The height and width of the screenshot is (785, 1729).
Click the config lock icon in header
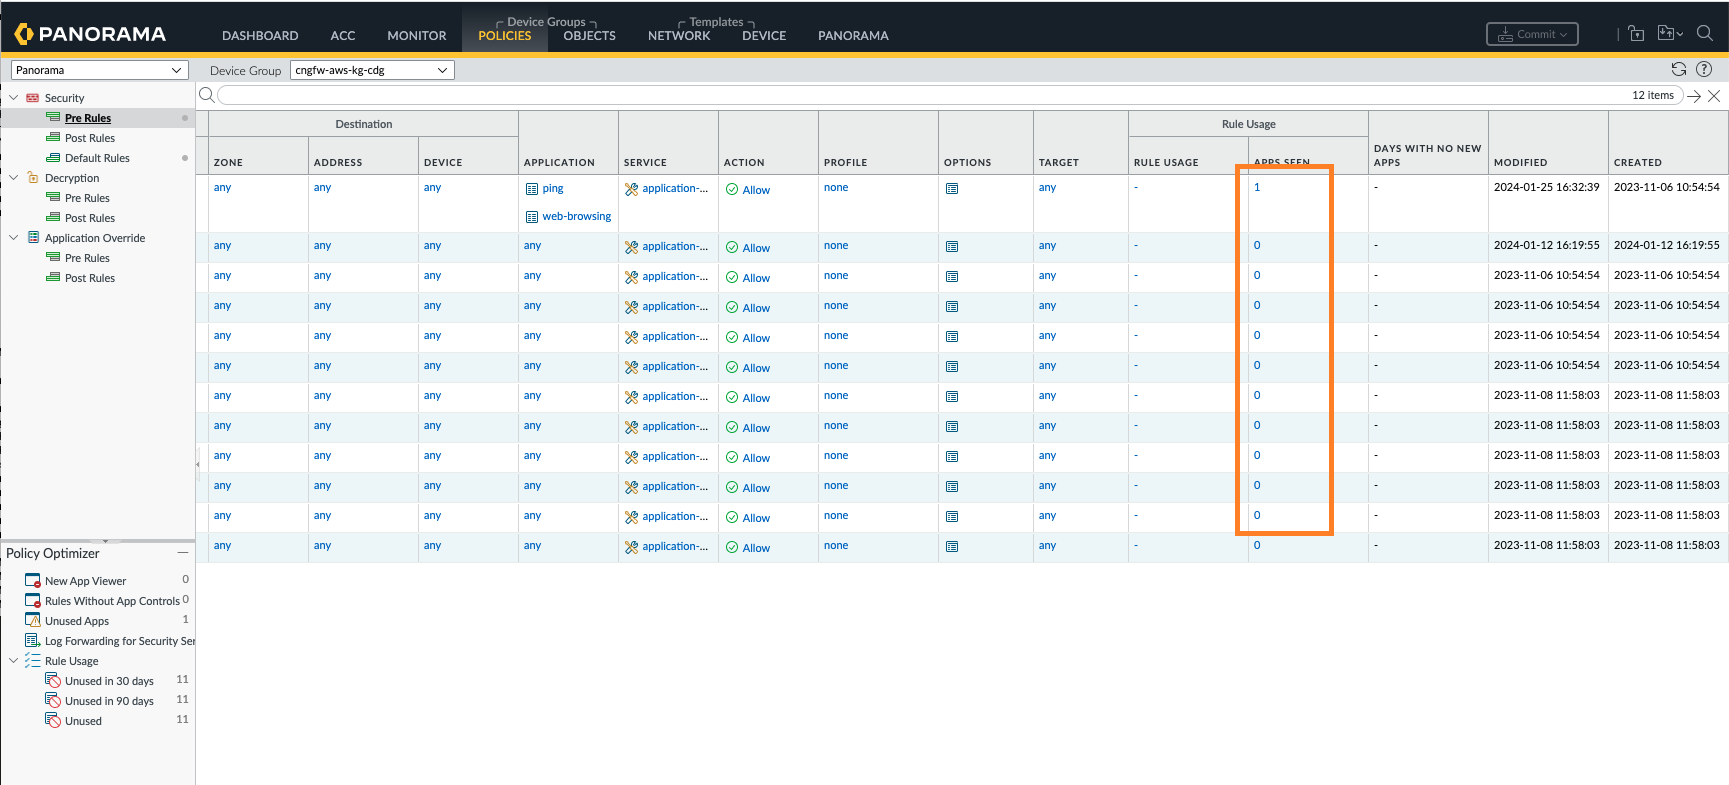(1636, 34)
